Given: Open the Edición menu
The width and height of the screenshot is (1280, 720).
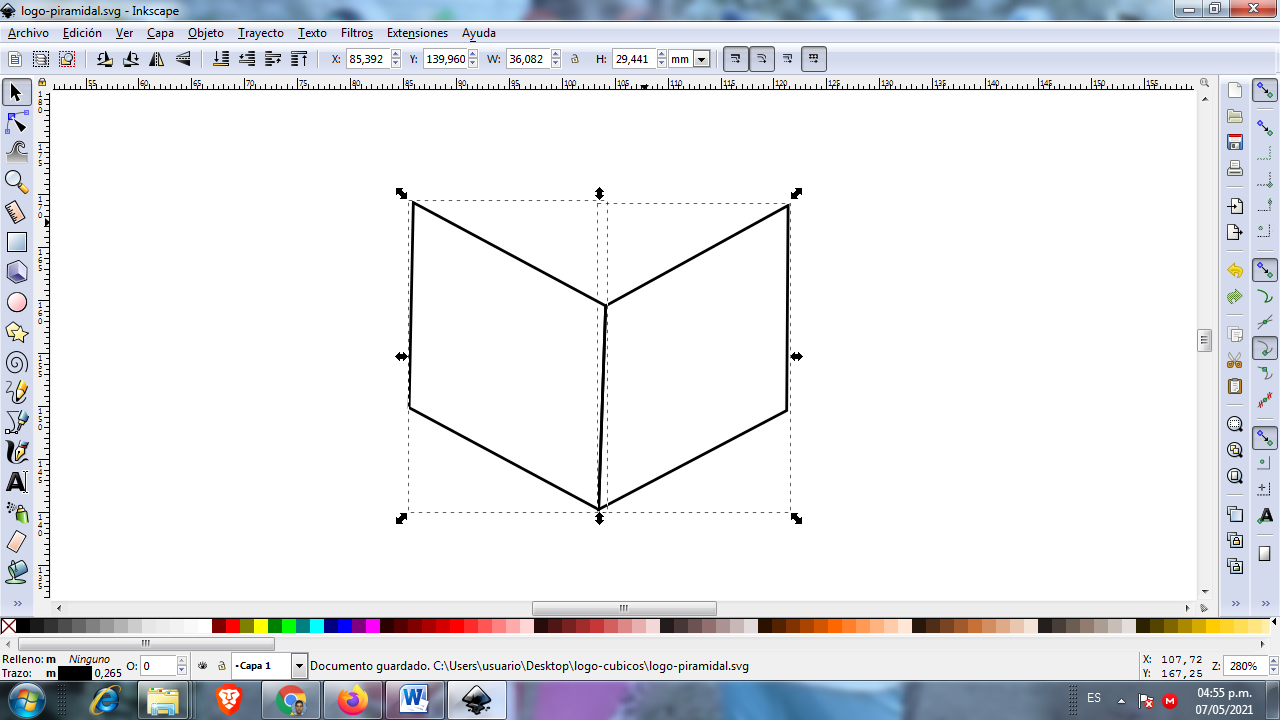Looking at the screenshot, I should coord(82,33).
